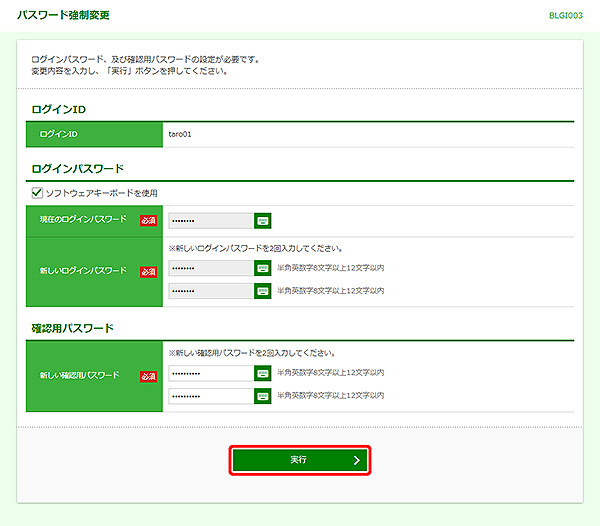The image size is (600, 526).
Task: Focus the first 新しいログインパスワード field
Action: click(211, 268)
